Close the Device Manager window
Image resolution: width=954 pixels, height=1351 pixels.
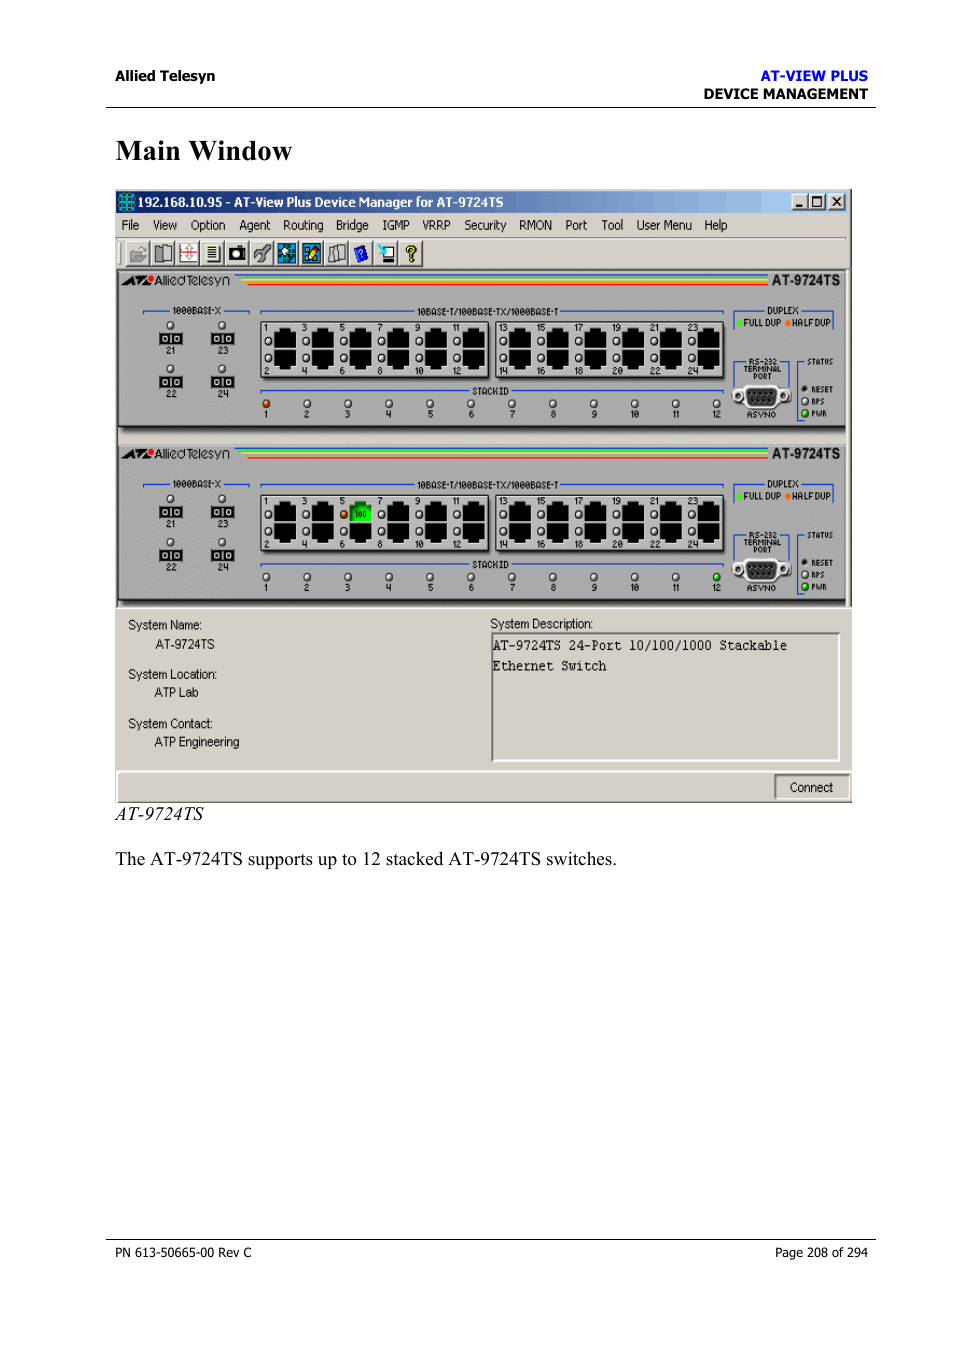coord(837,202)
